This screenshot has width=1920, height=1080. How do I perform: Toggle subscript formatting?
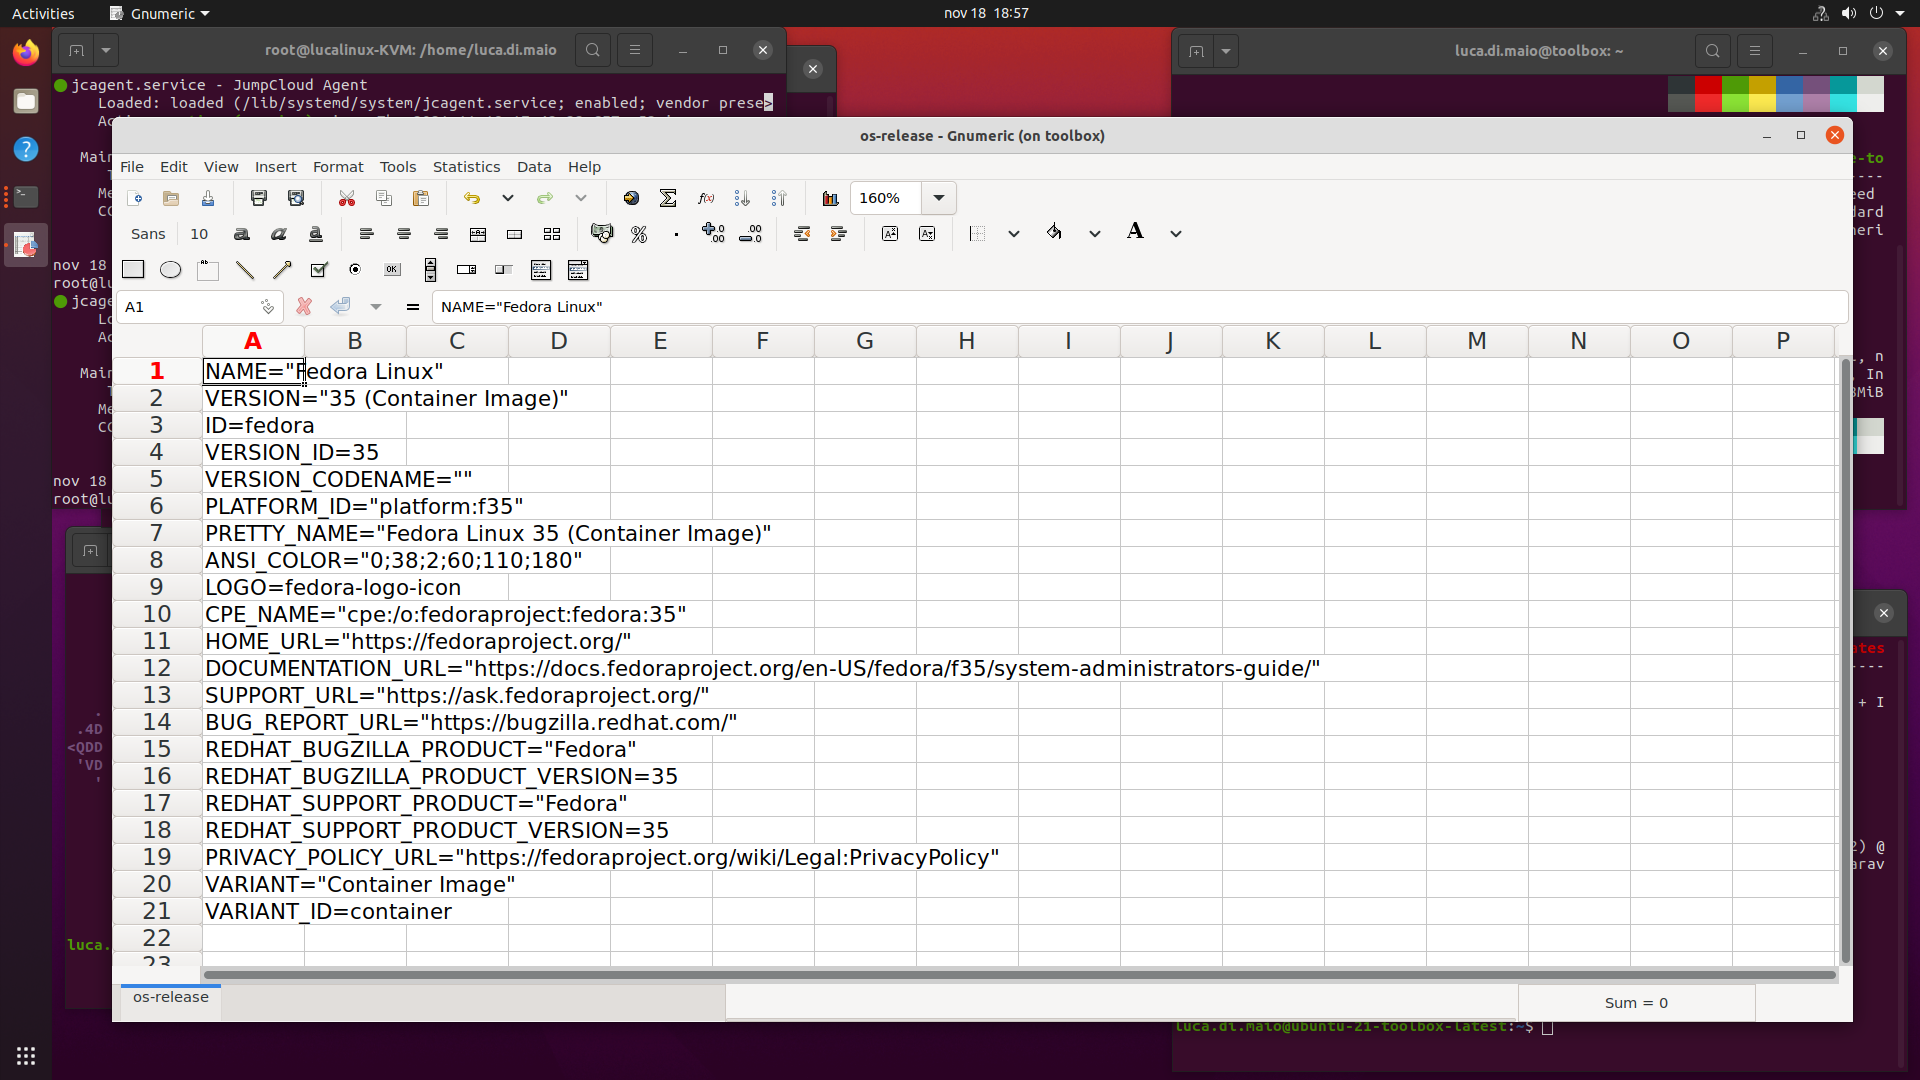point(927,234)
